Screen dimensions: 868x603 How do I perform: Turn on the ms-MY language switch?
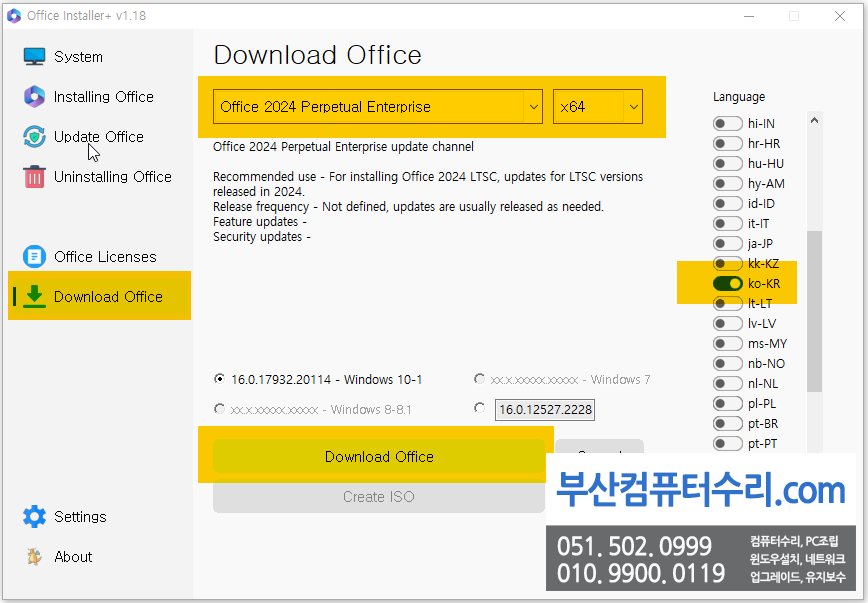coord(727,343)
